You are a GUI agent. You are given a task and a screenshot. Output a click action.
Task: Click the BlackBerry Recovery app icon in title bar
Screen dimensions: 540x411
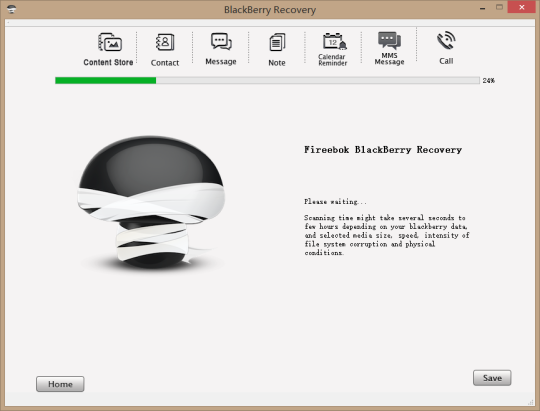(x=11, y=9)
